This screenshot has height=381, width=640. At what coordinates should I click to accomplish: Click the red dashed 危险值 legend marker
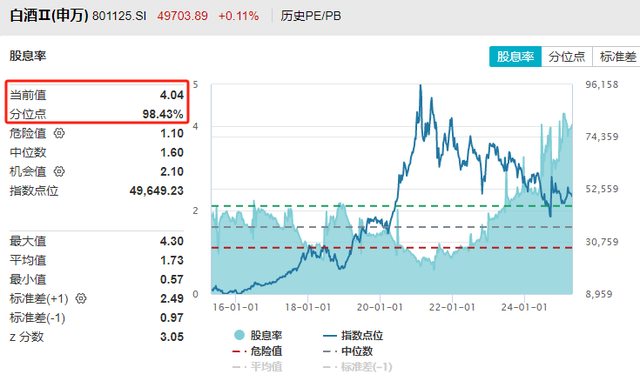pyautogui.click(x=239, y=351)
